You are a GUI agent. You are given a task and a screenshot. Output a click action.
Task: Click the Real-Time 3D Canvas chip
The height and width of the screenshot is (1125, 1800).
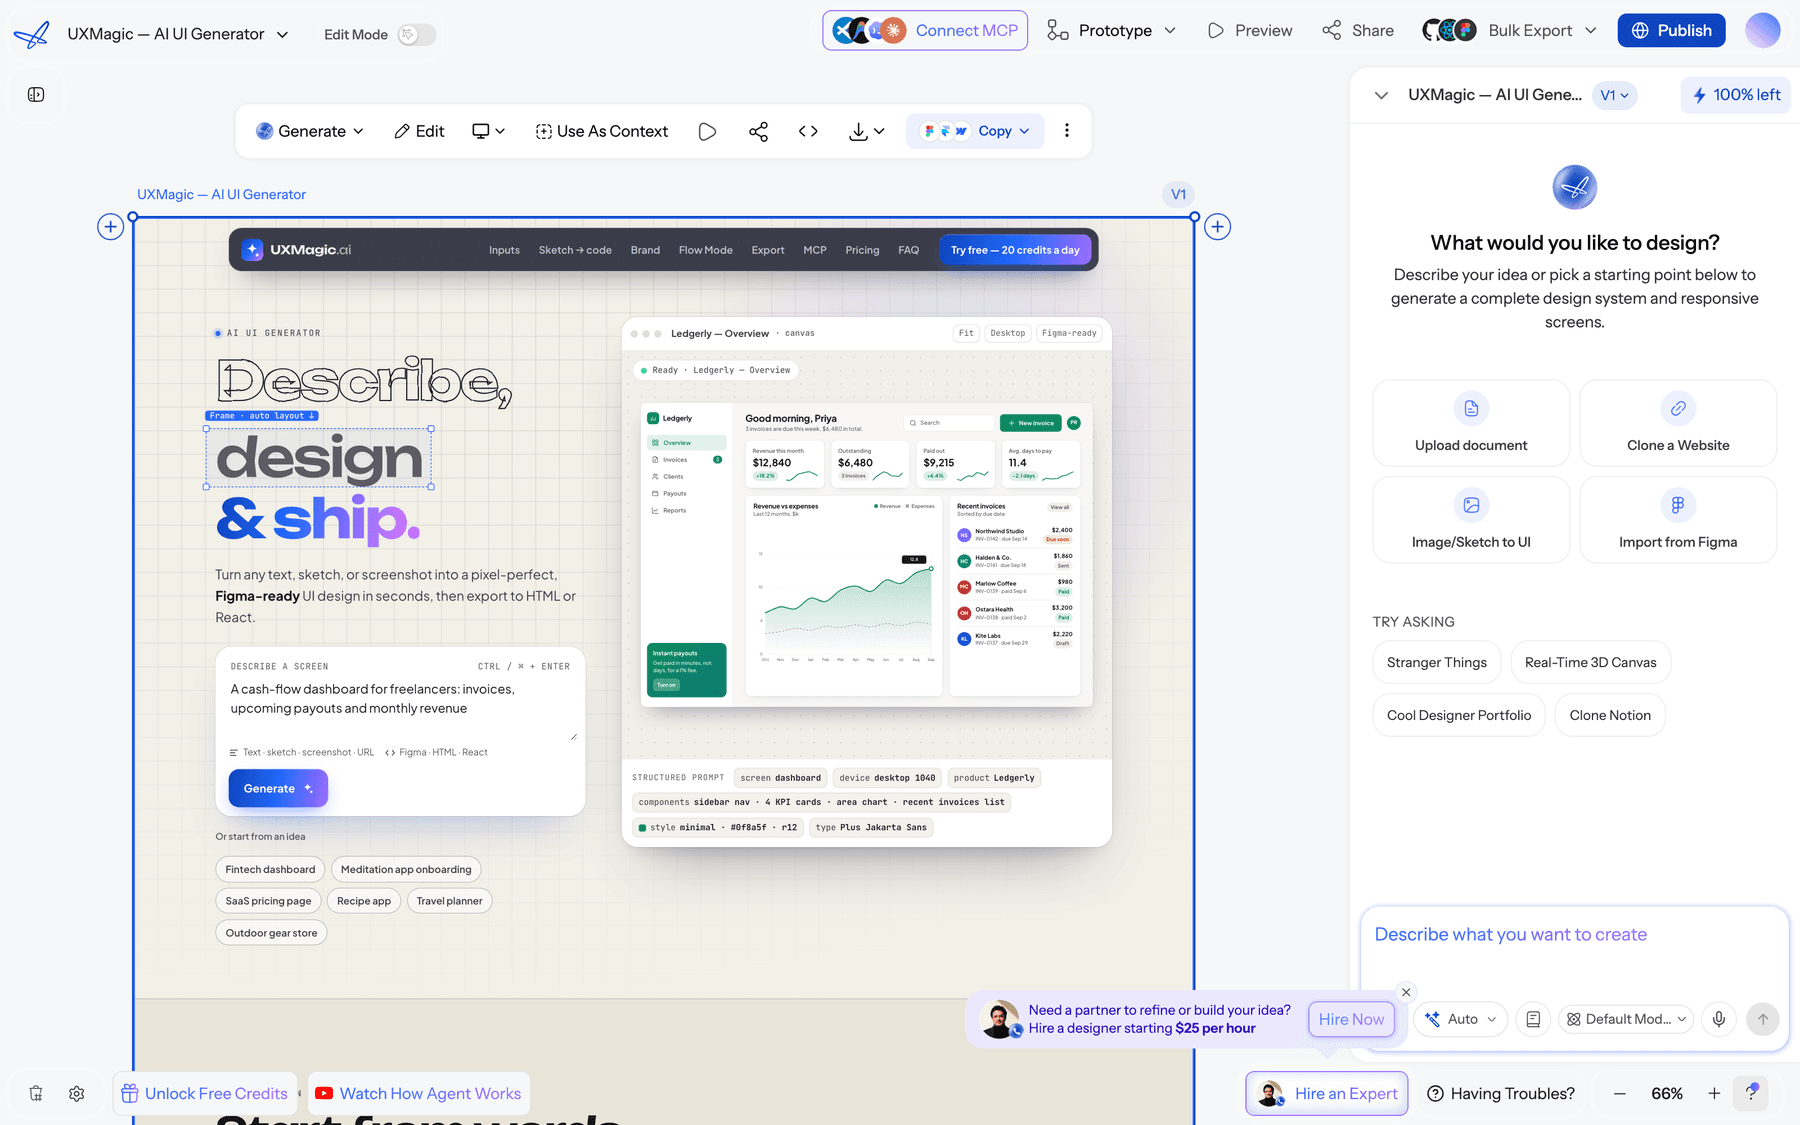[1591, 662]
